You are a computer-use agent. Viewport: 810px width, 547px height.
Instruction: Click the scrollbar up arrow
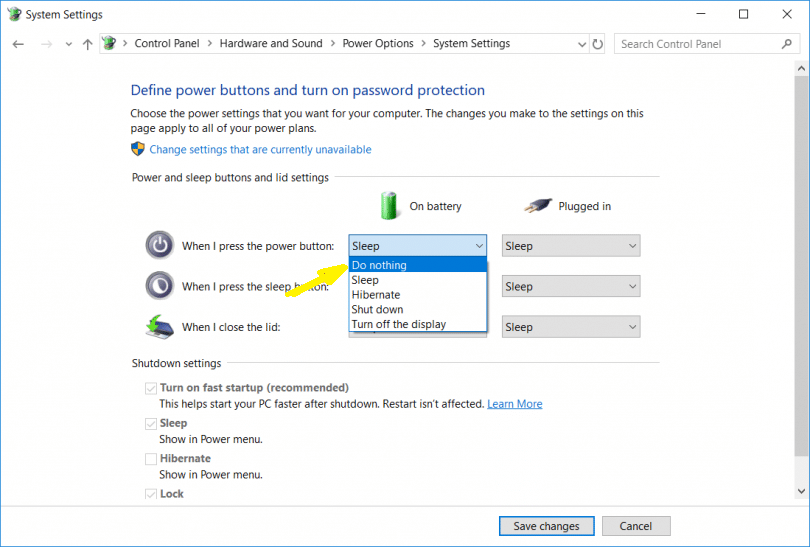tap(801, 68)
